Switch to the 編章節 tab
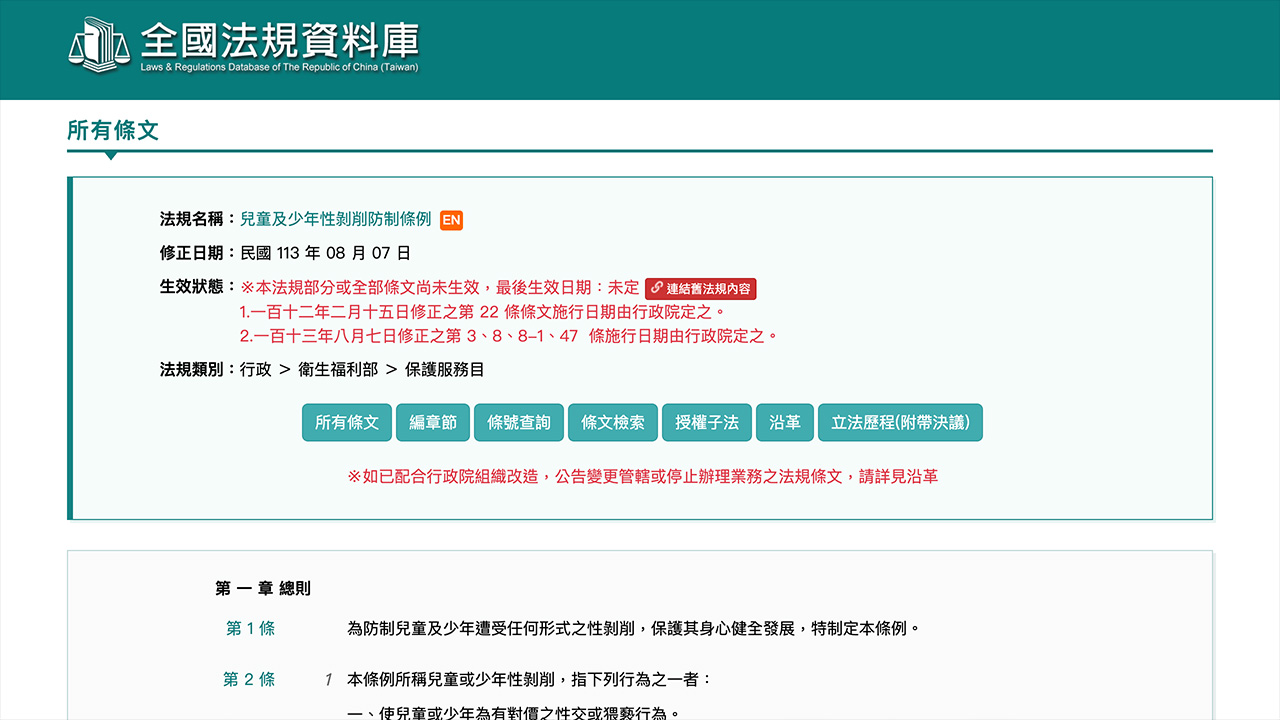 [x=433, y=423]
